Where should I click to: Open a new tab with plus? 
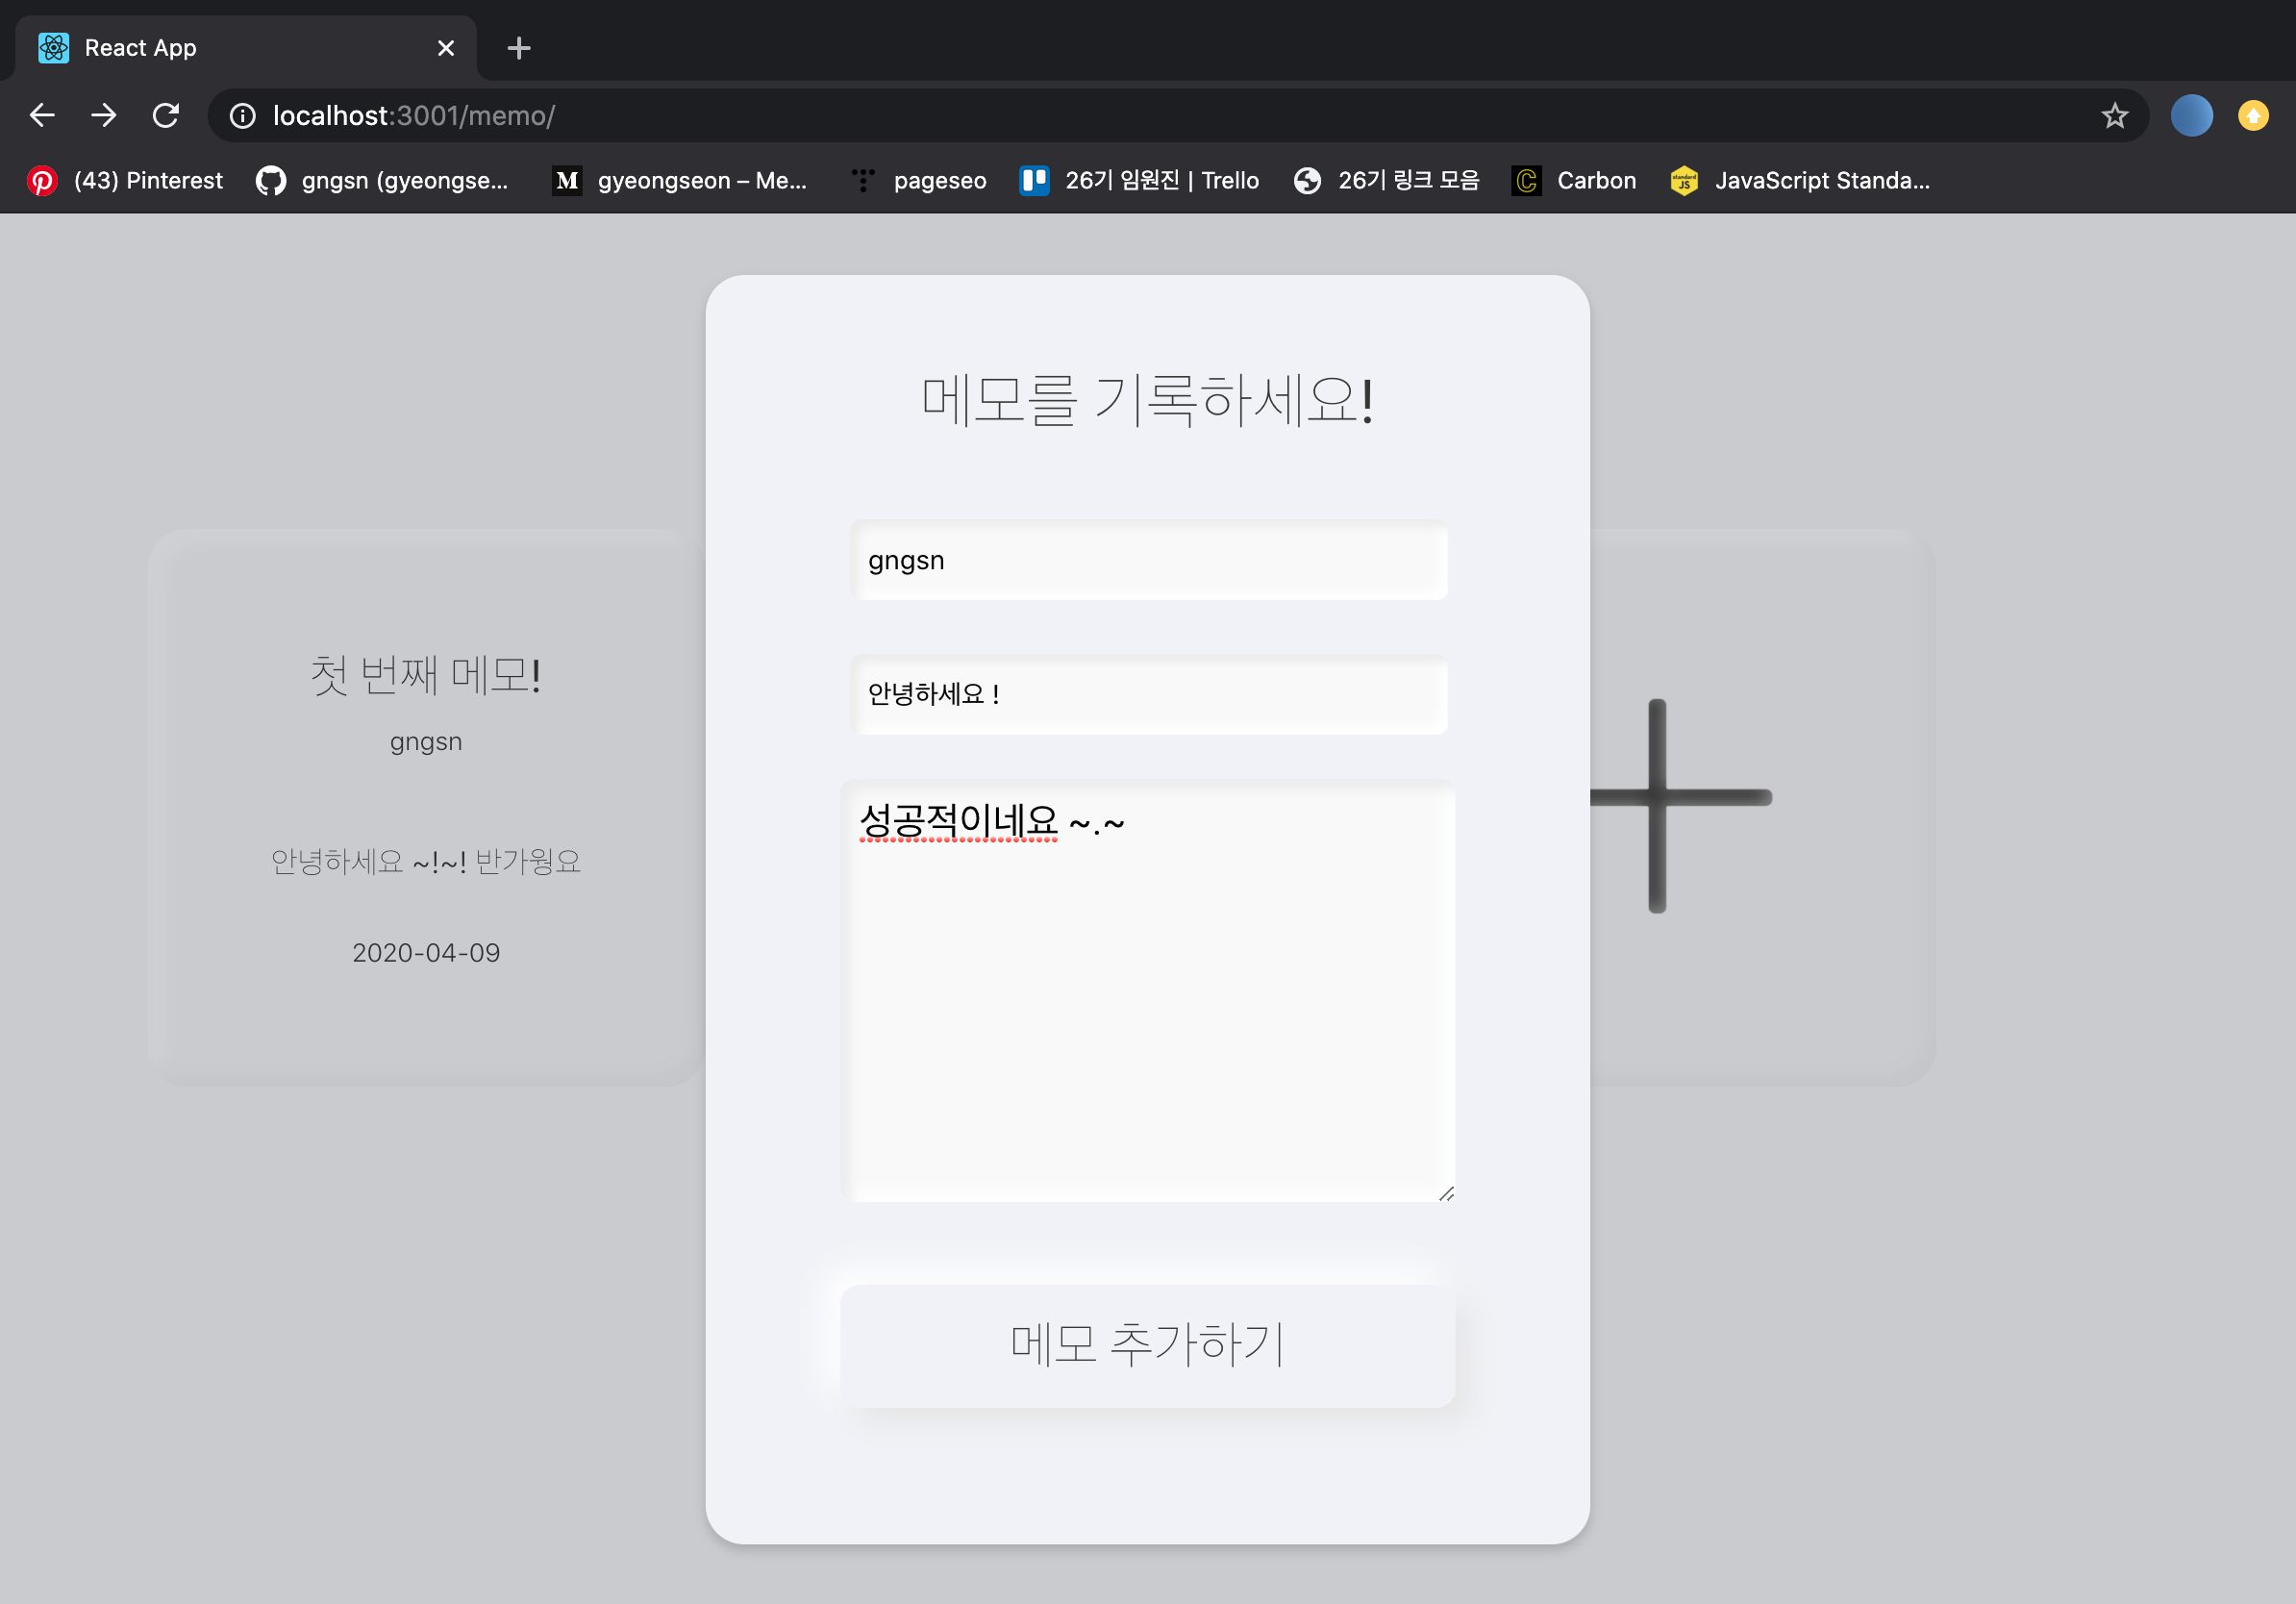[x=518, y=48]
